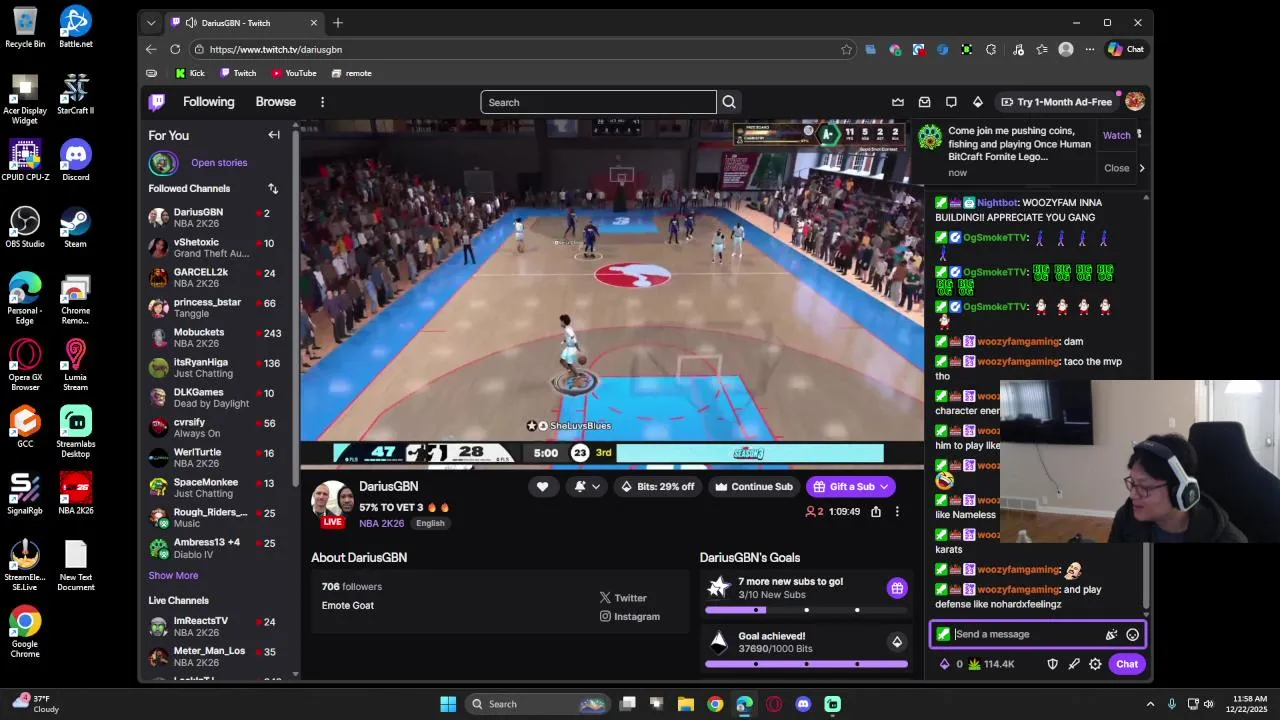Open the Twitter social link
The height and width of the screenshot is (720, 1280).
coord(623,598)
